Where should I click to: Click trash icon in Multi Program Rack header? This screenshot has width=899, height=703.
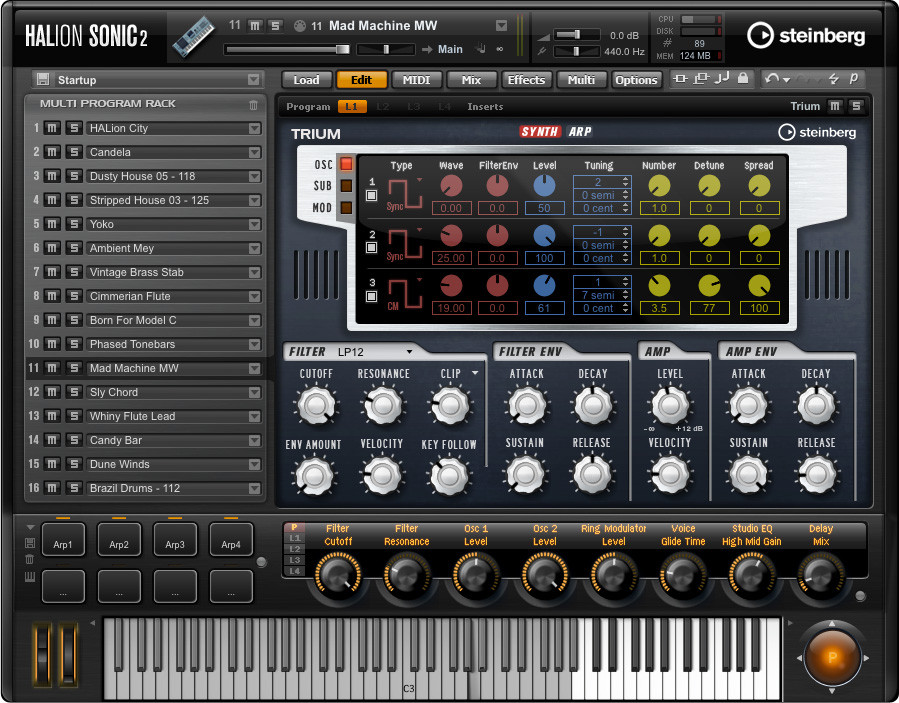tap(253, 104)
